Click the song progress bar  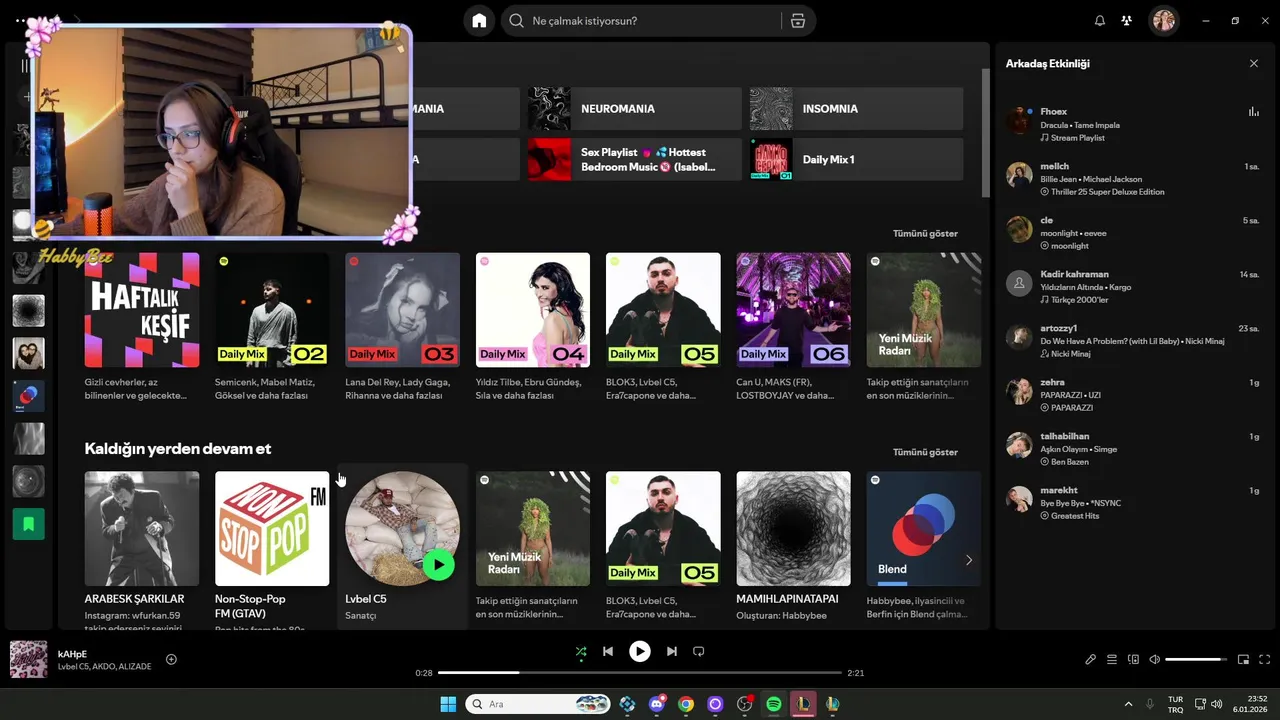pyautogui.click(x=640, y=673)
